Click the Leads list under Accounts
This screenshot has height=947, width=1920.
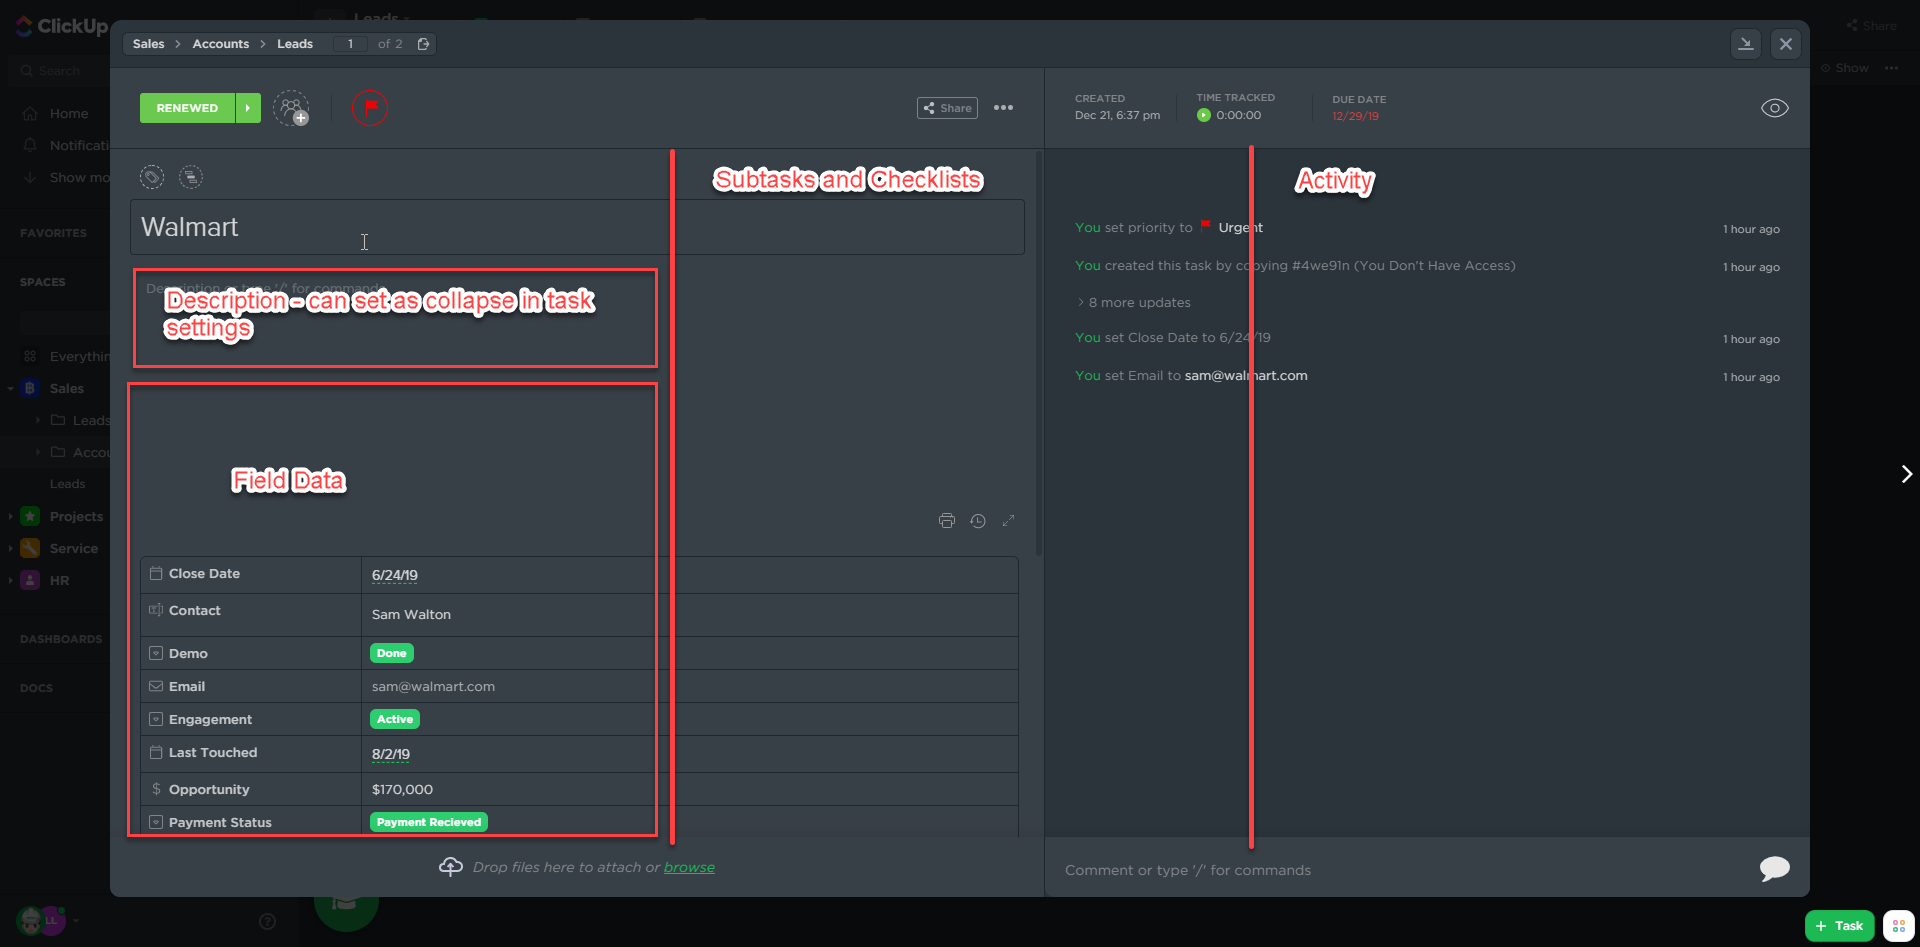coord(68,484)
